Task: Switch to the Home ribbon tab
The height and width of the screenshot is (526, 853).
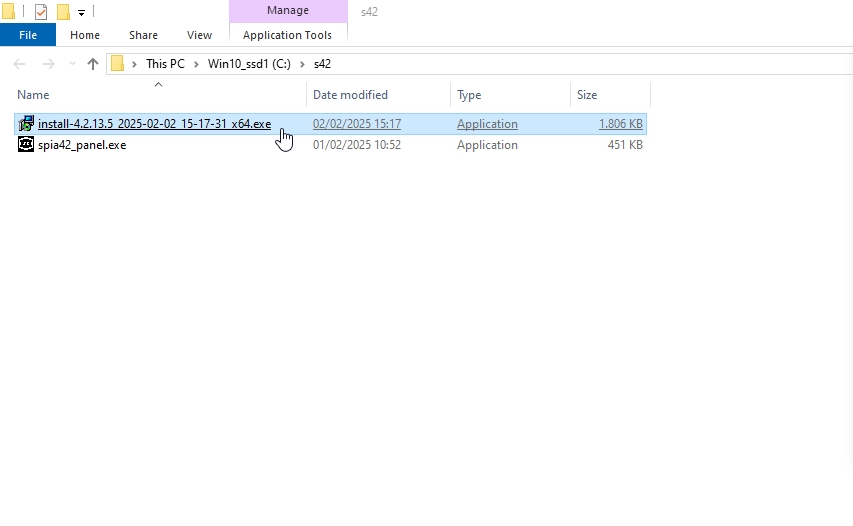Action: pos(85,35)
